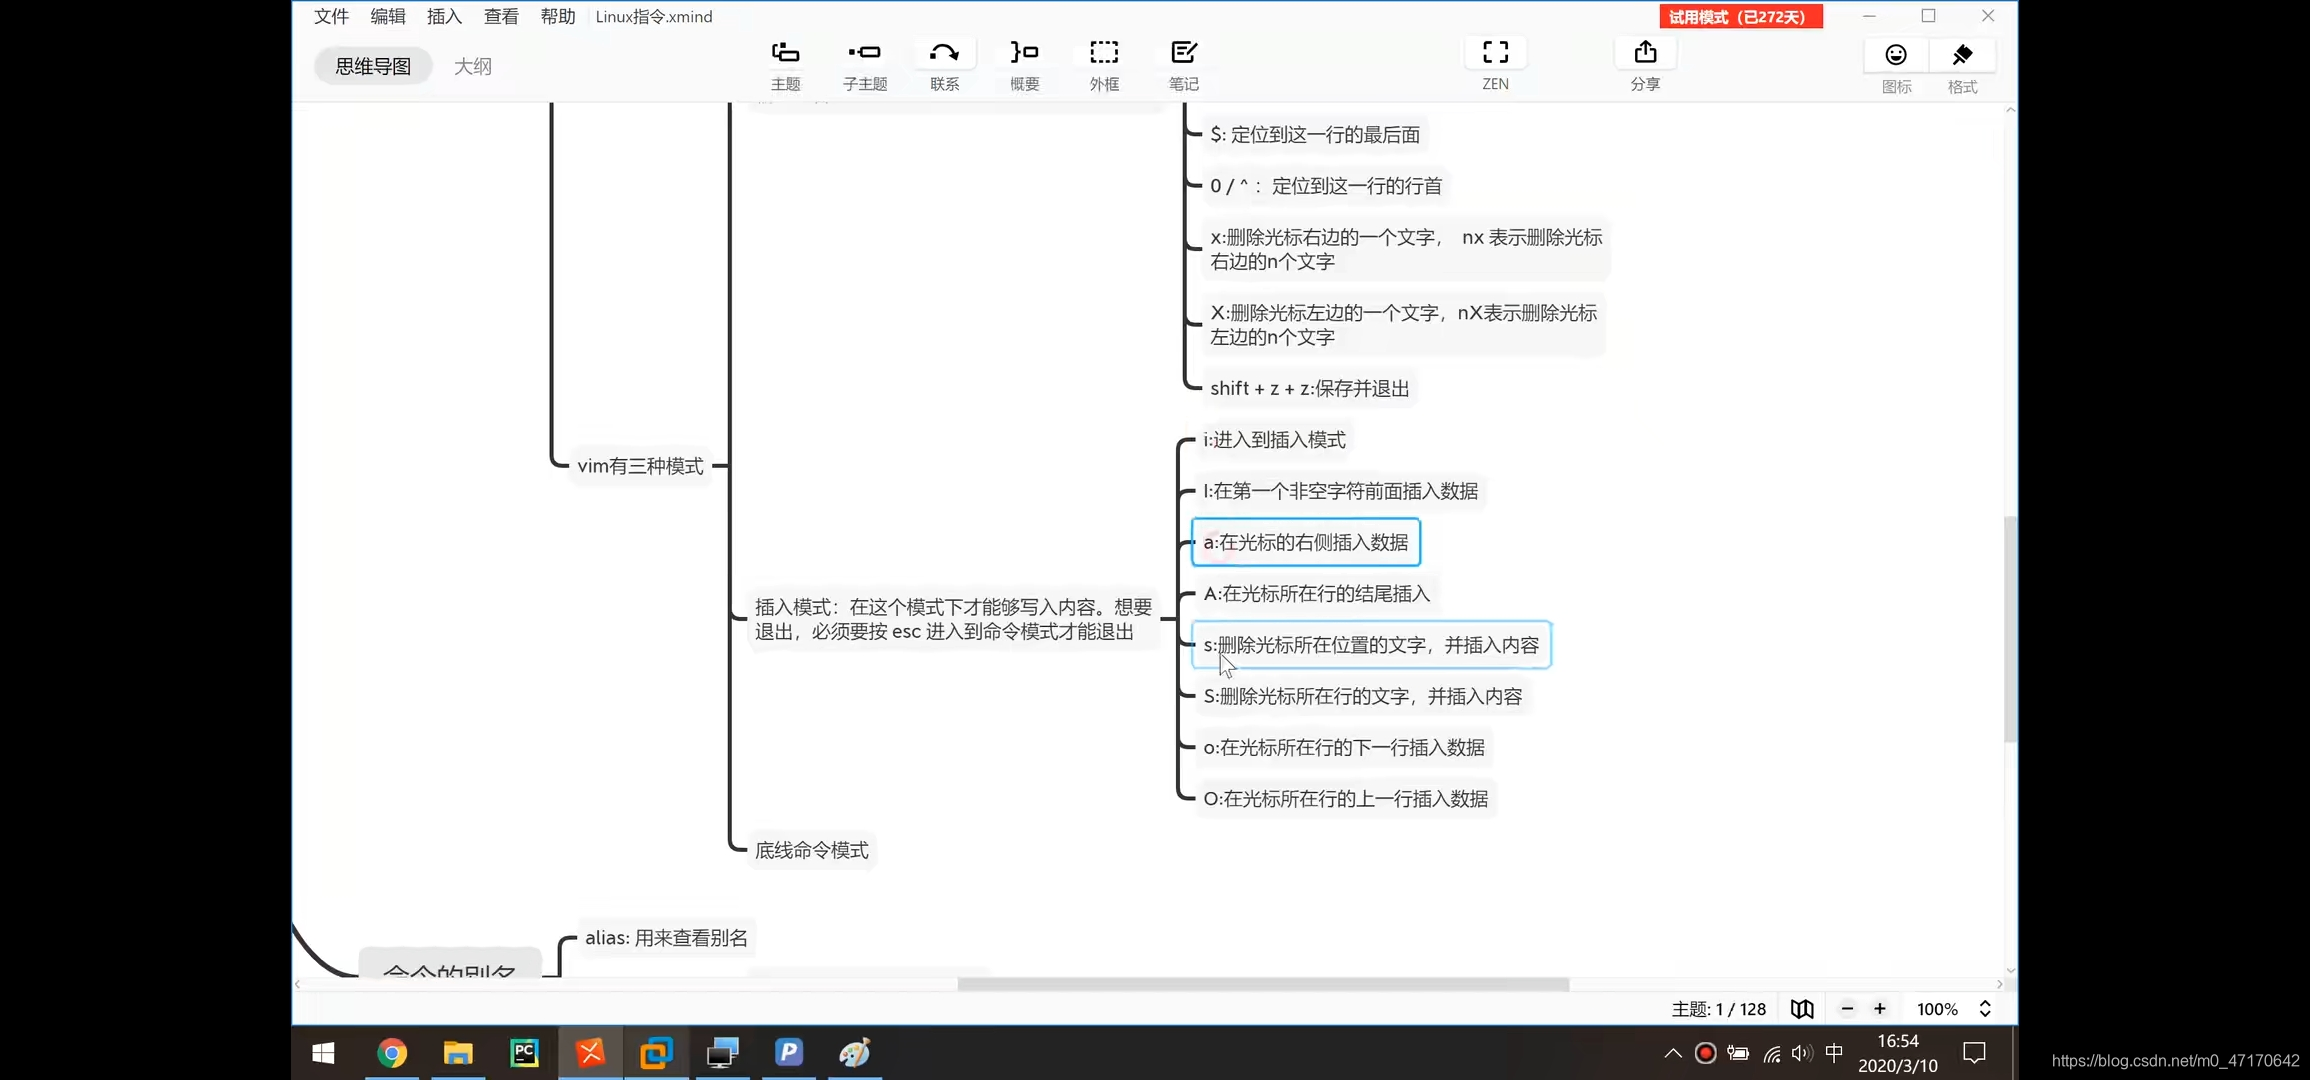This screenshot has width=2310, height=1080.
Task: Switch to the 大纲 outline tab
Action: [x=473, y=66]
